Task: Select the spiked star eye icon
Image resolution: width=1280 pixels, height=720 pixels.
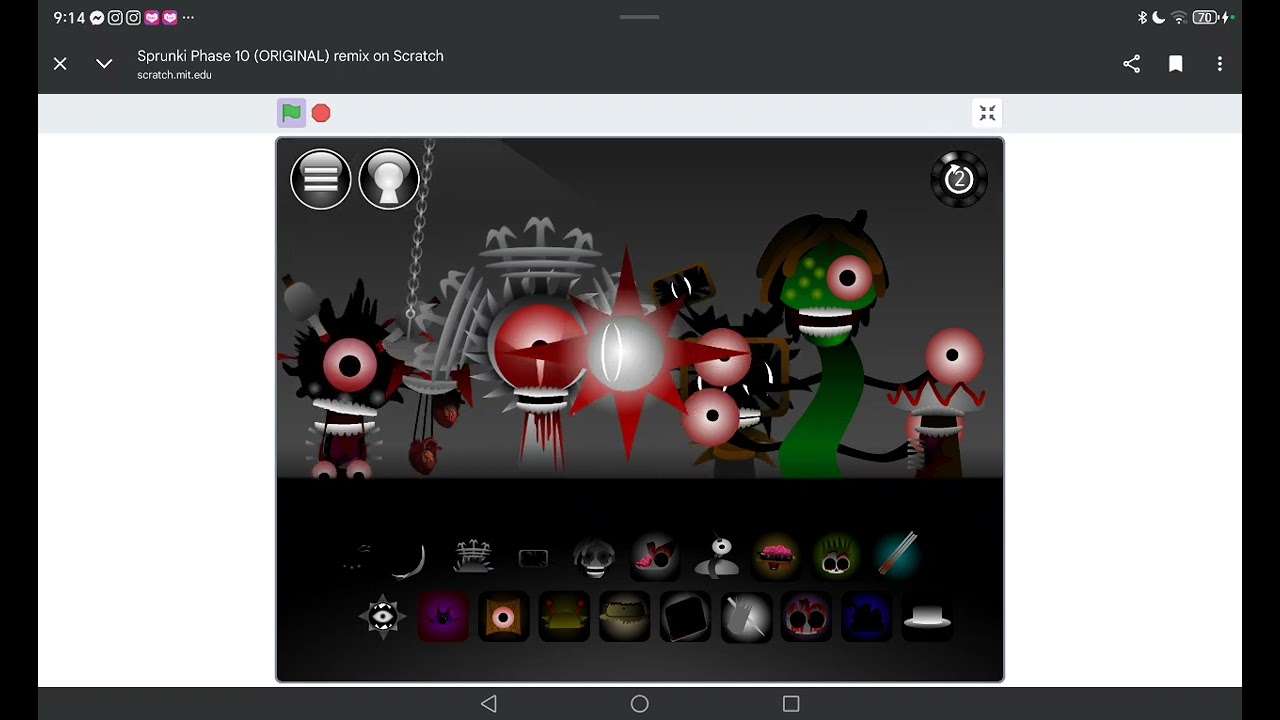Action: coord(382,616)
